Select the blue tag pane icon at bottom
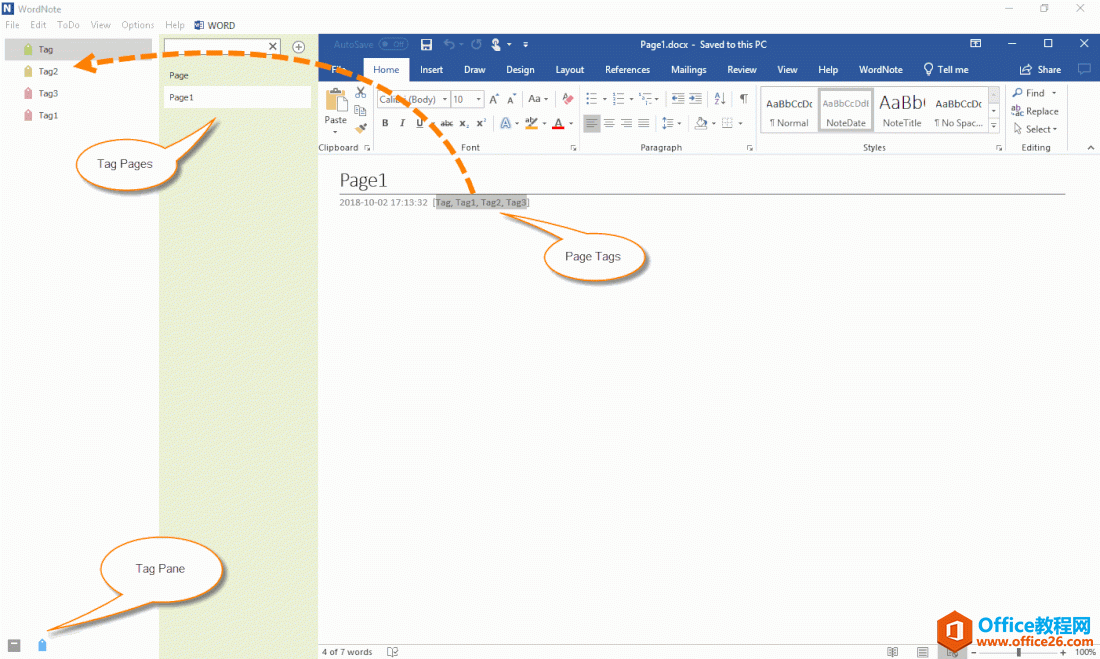Viewport: 1100px width, 659px height. click(x=42, y=645)
